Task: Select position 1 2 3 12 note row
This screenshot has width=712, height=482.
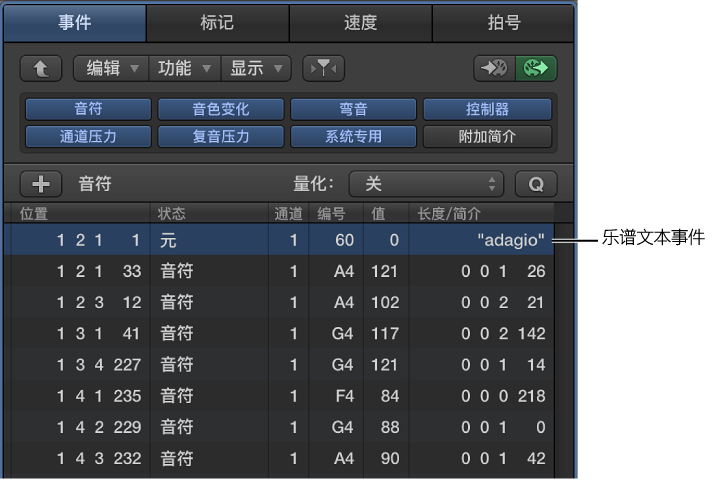Action: pyautogui.click(x=279, y=303)
